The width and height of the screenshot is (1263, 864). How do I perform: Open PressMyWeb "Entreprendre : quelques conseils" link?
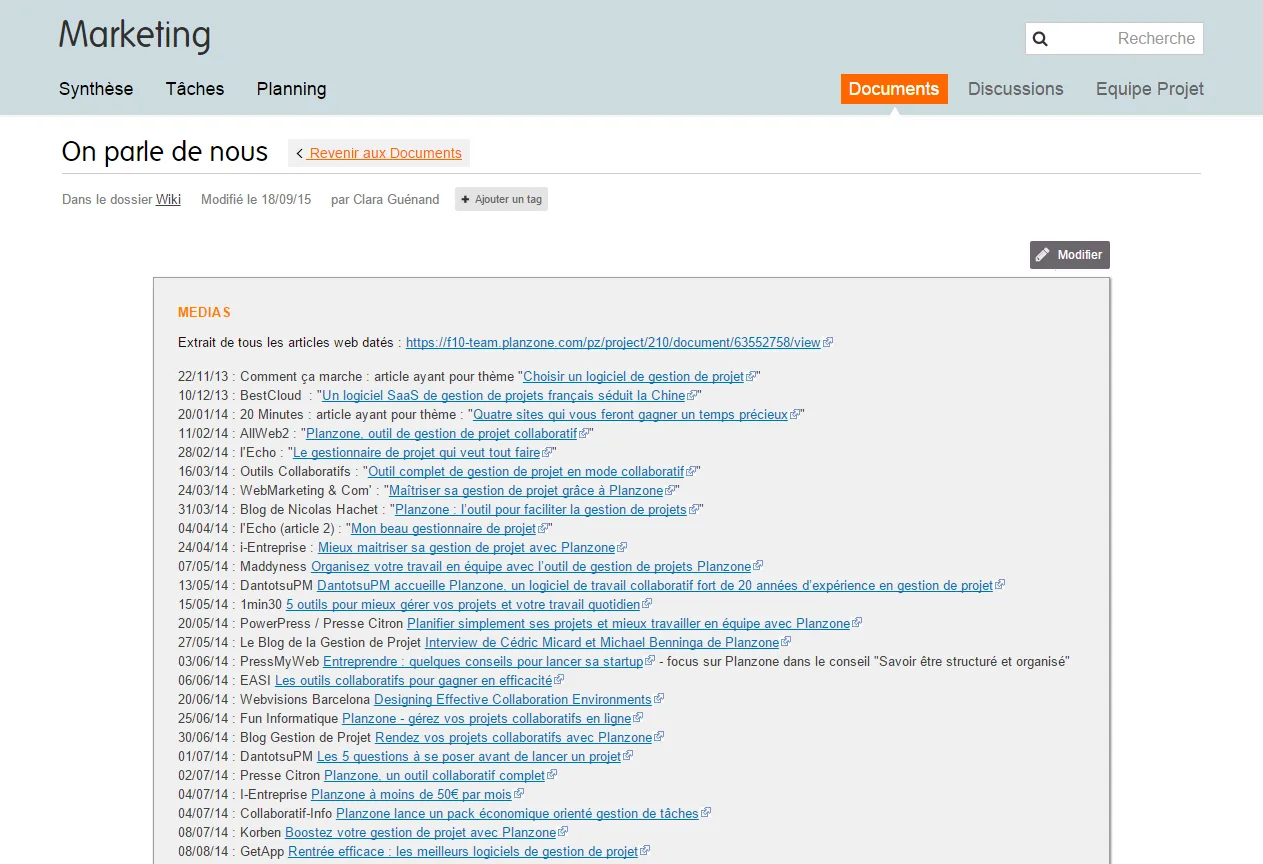pos(483,662)
